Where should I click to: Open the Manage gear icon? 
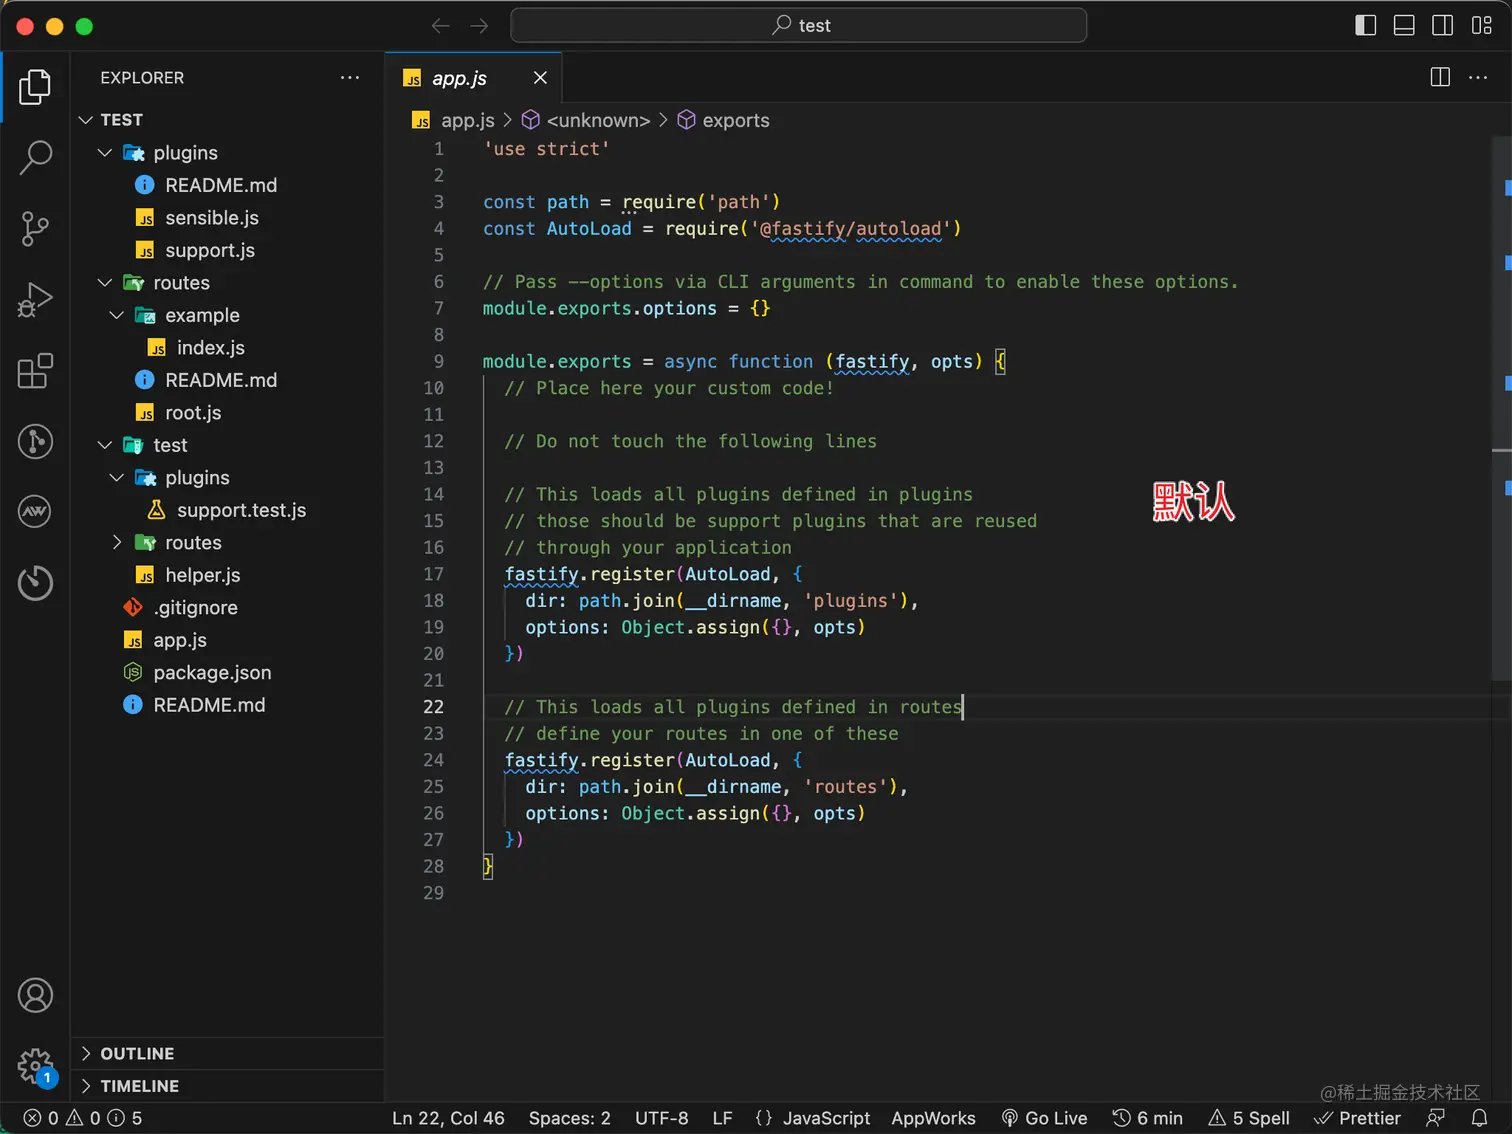pos(35,1066)
